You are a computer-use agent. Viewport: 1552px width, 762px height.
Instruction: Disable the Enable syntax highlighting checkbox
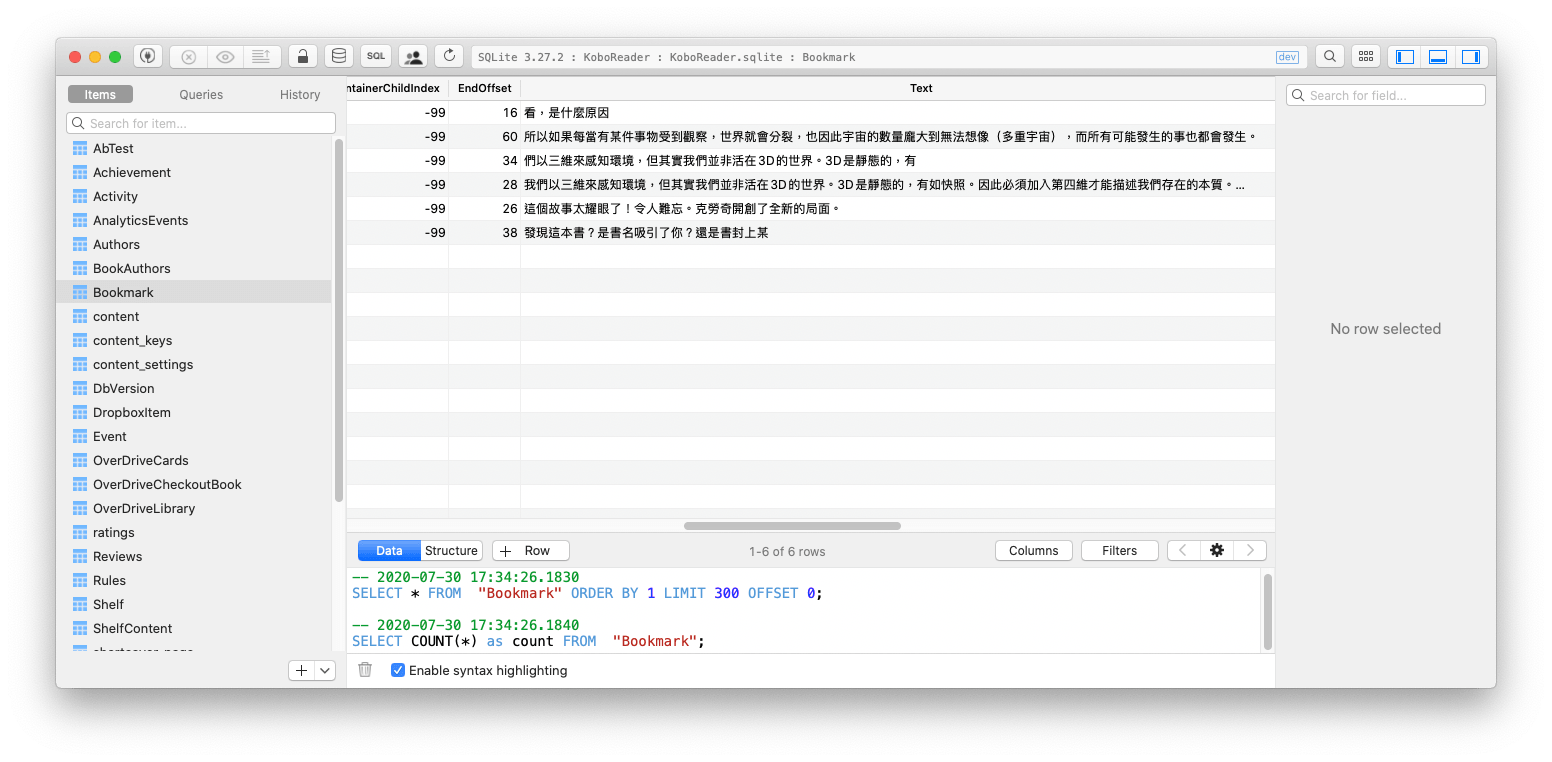[398, 670]
